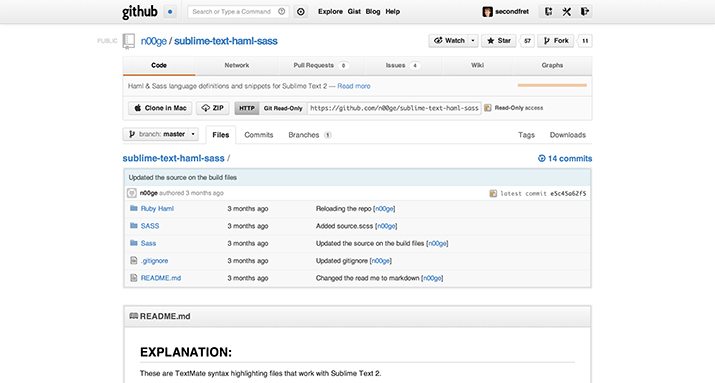Open the forks count 11

585,41
